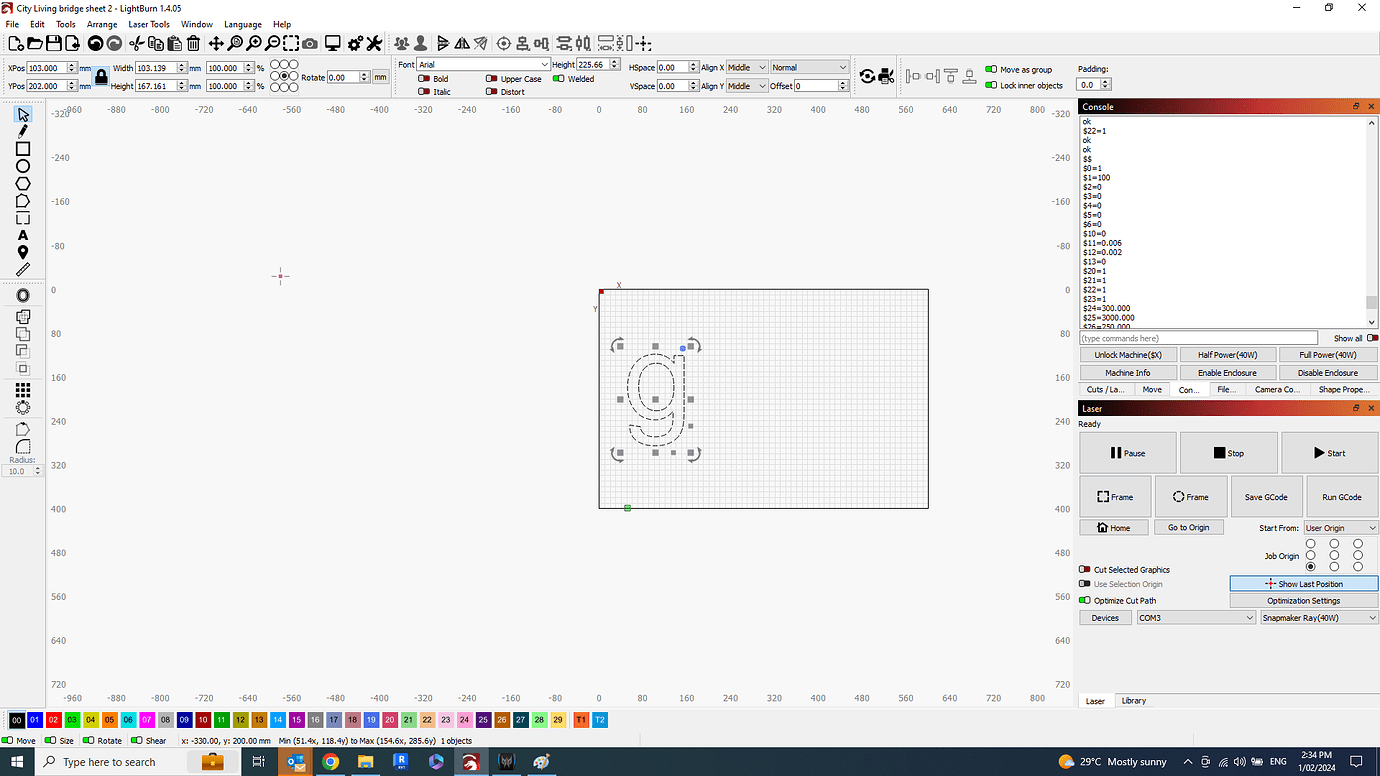Select the Offset Shapes tool
1380x776 pixels.
pyautogui.click(x=22, y=295)
